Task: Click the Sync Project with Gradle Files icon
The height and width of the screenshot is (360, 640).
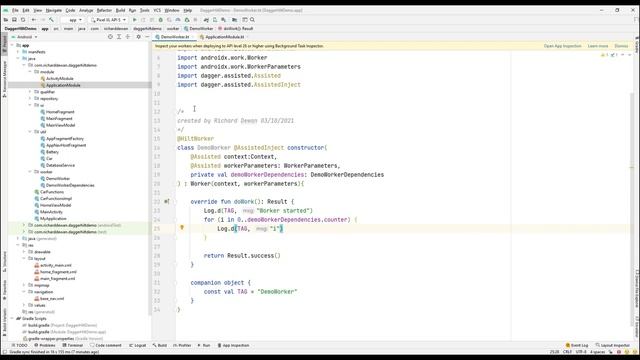Action: click(x=206, y=20)
